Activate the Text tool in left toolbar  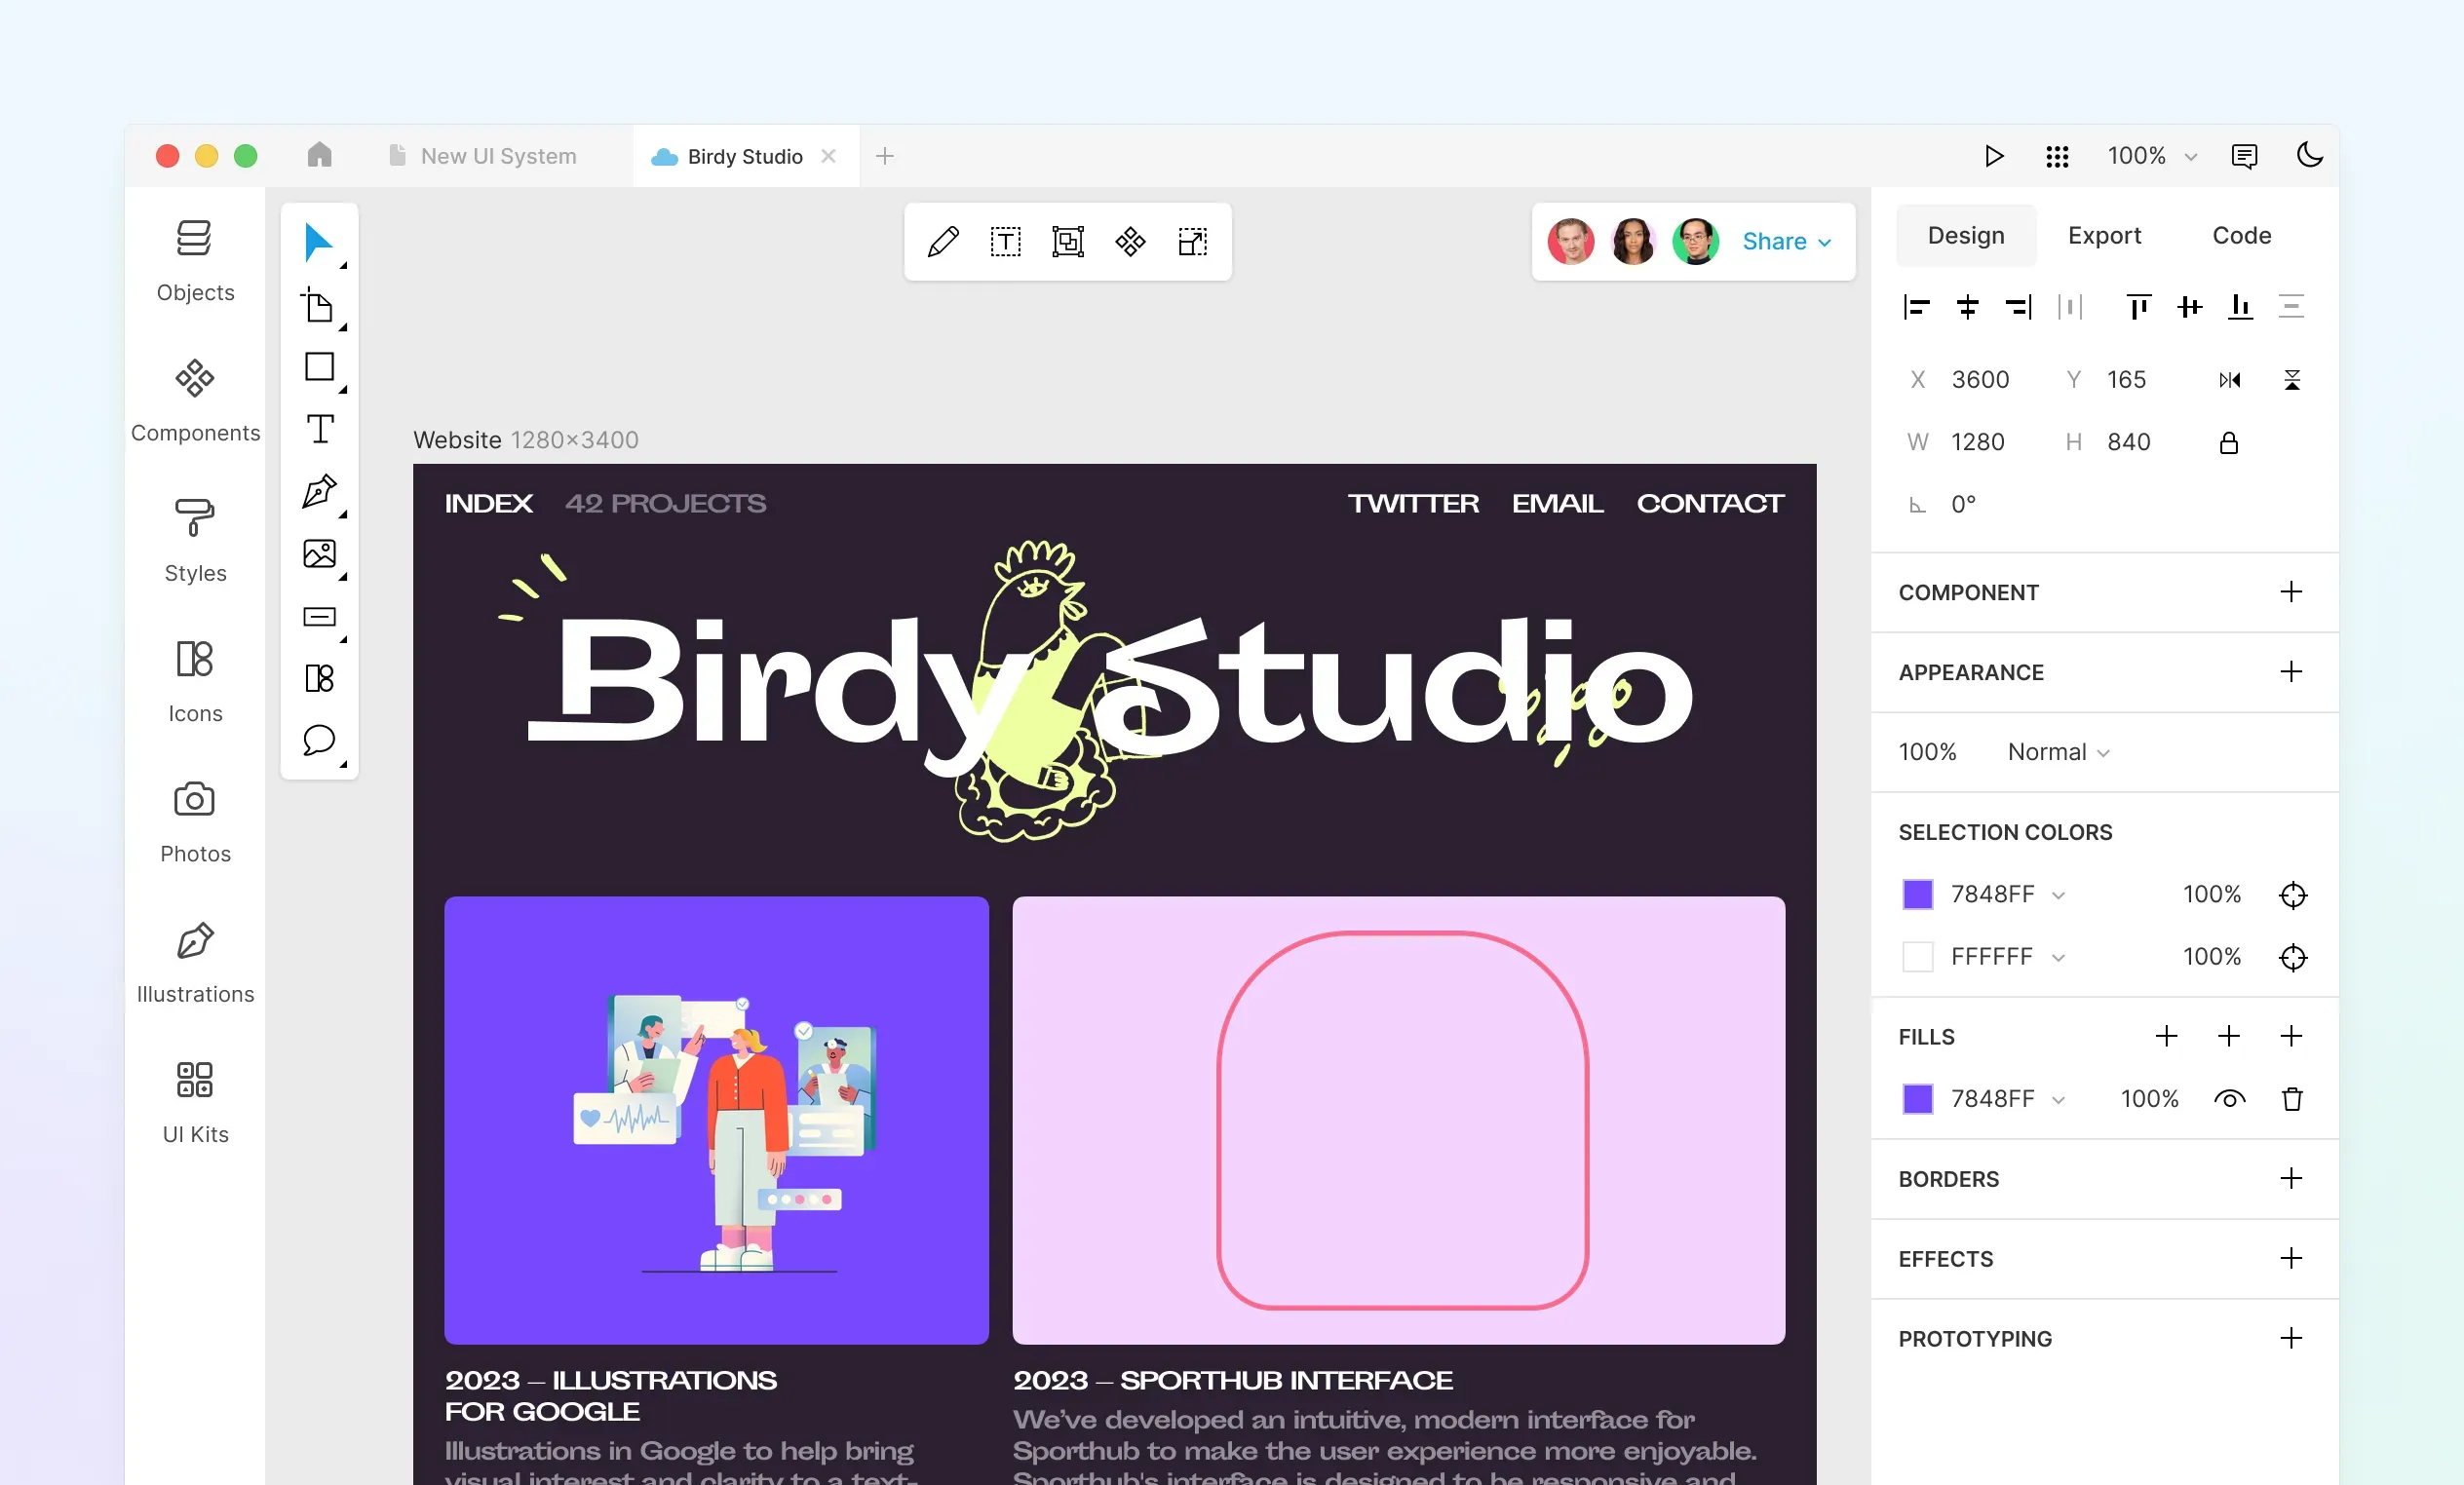click(319, 429)
